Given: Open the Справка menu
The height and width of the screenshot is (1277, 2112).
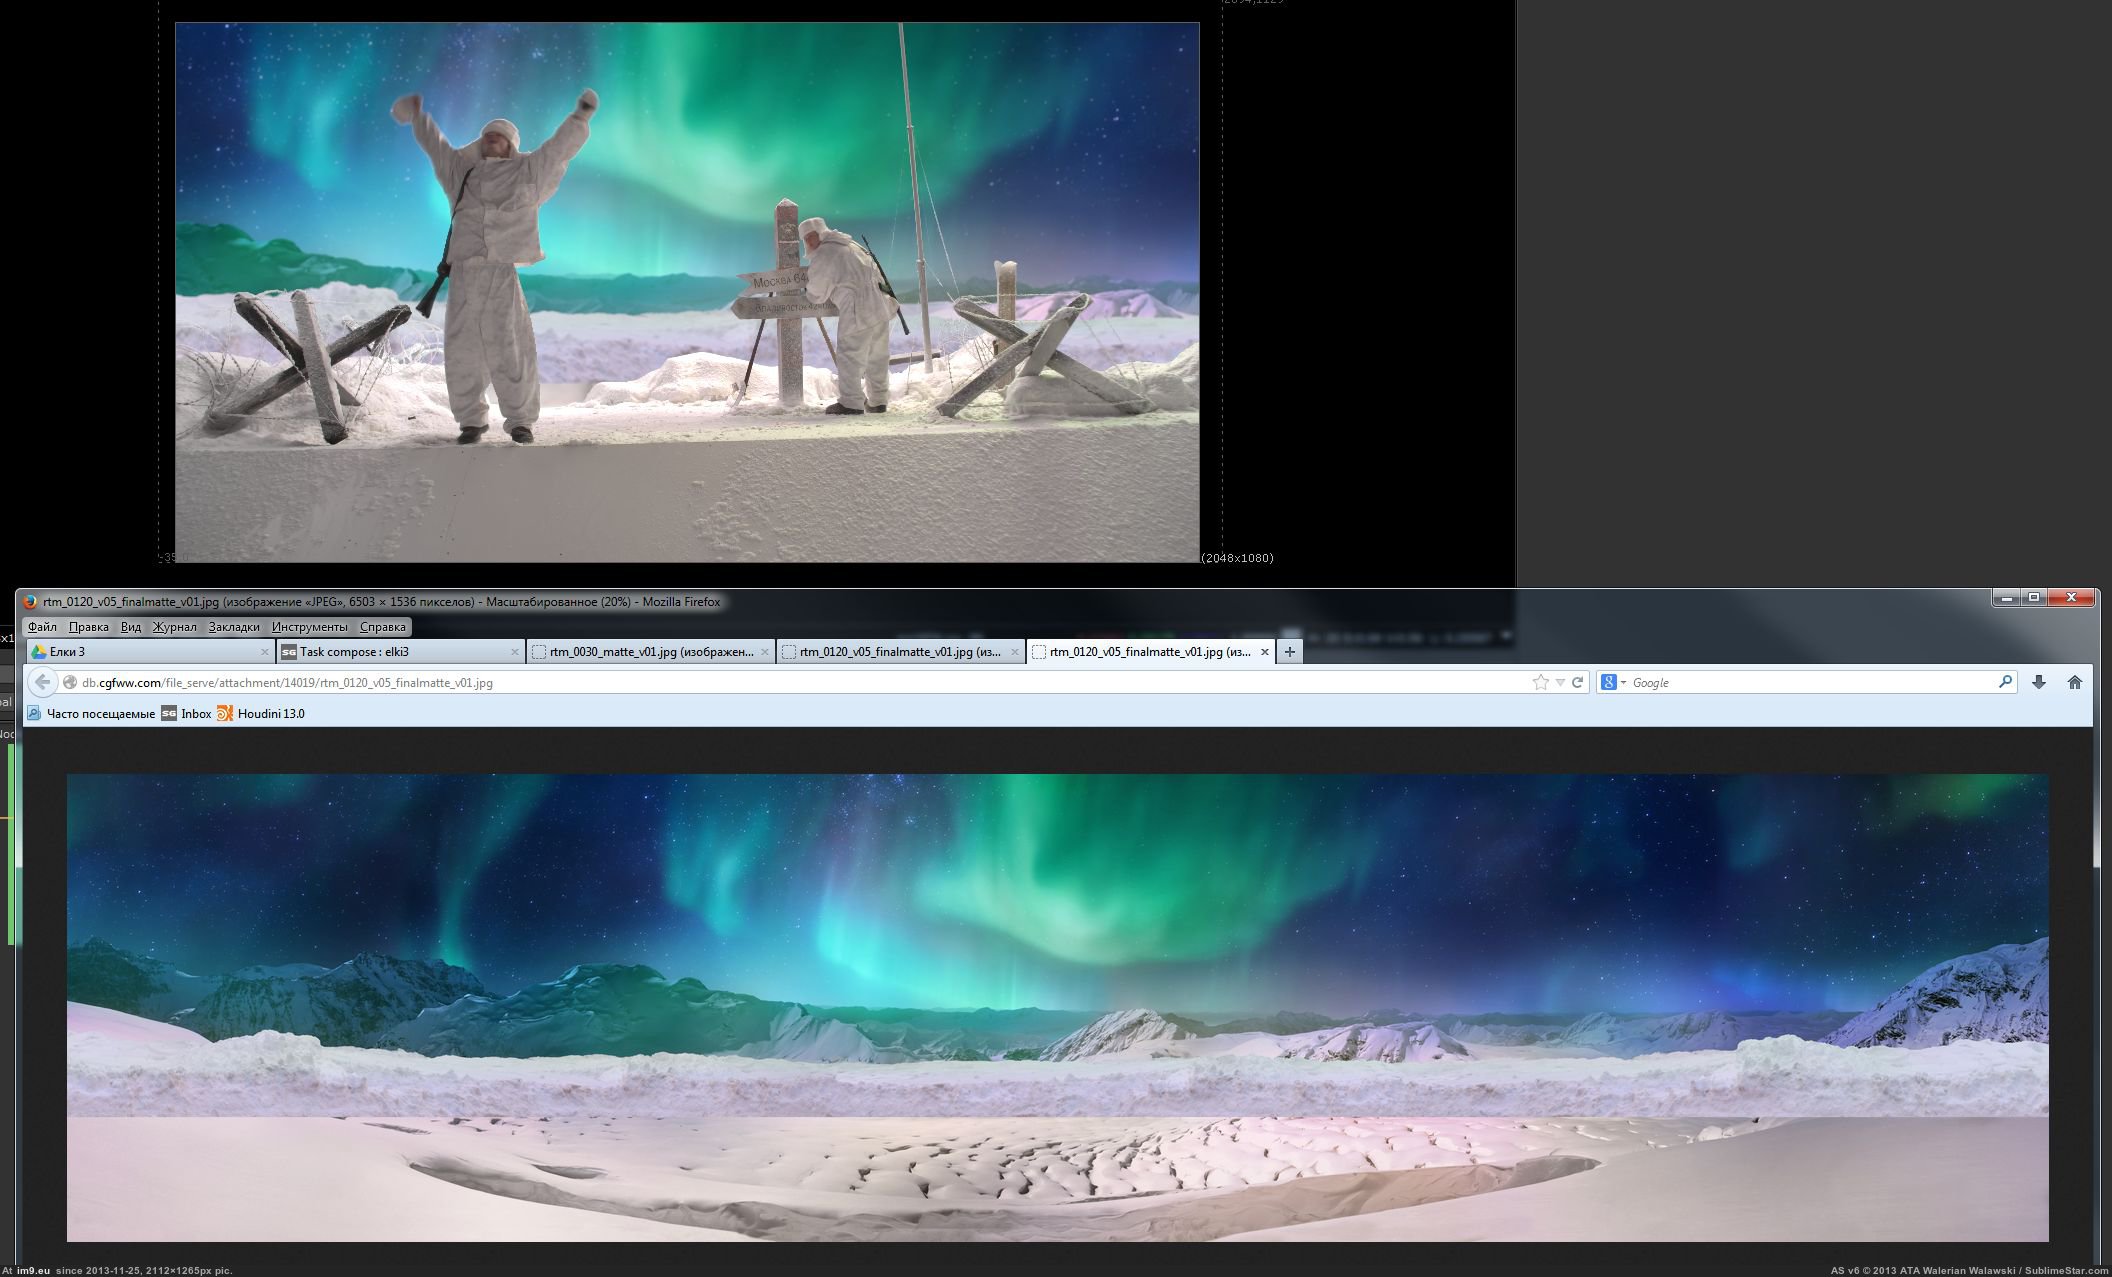Looking at the screenshot, I should tap(382, 627).
